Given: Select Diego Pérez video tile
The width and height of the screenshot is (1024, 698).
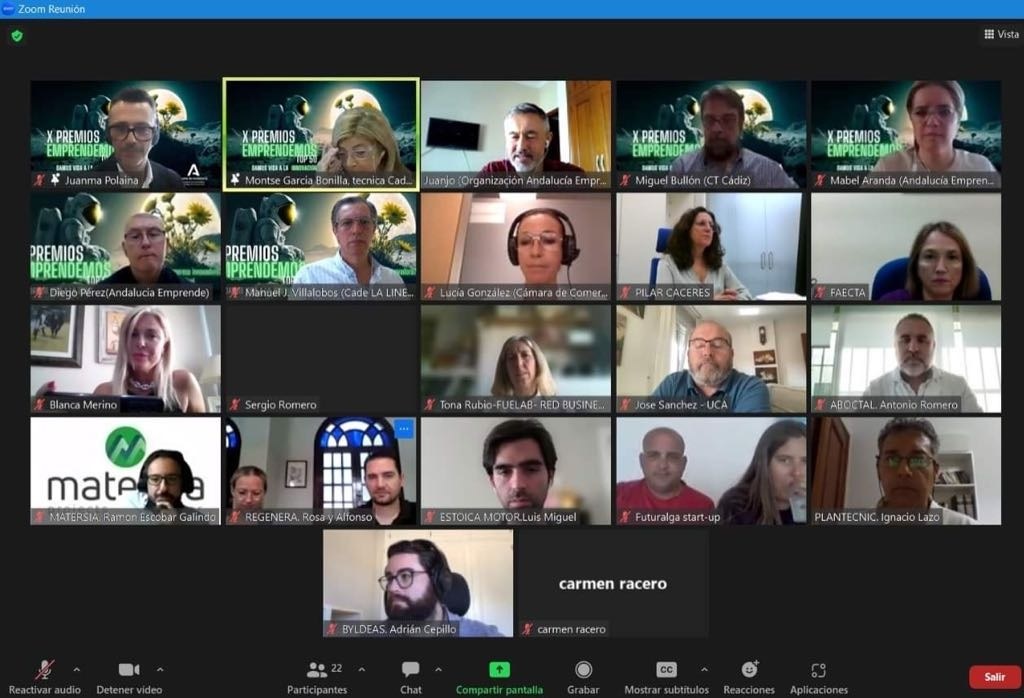Looking at the screenshot, I should pos(125,247).
